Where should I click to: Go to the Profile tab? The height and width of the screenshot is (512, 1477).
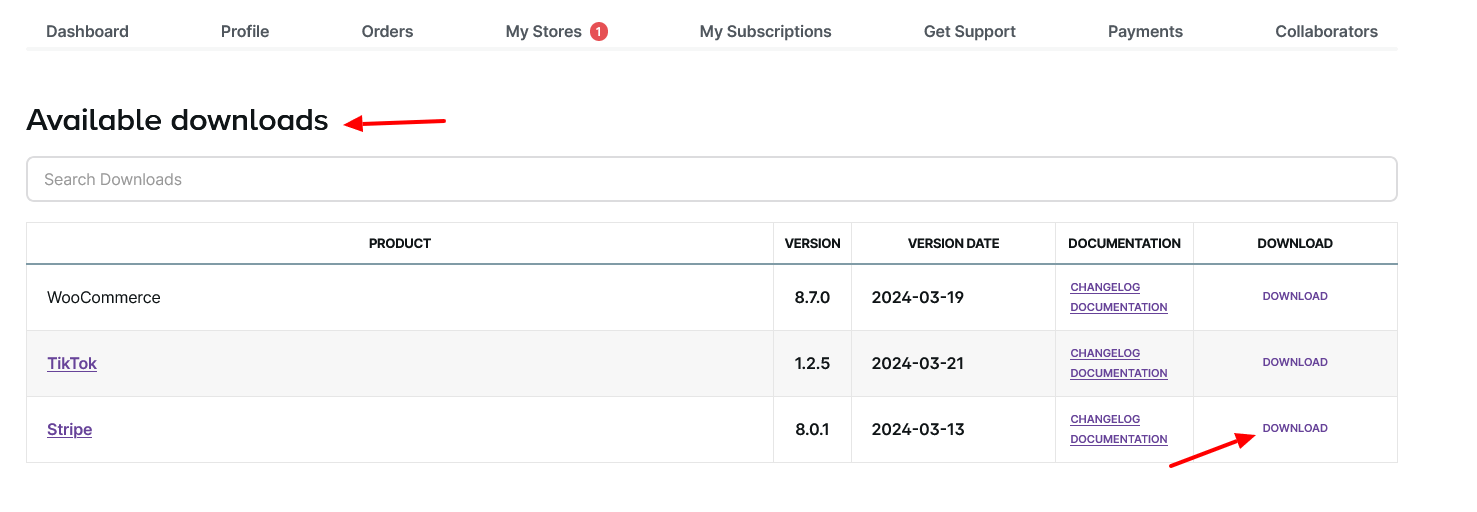click(x=245, y=31)
